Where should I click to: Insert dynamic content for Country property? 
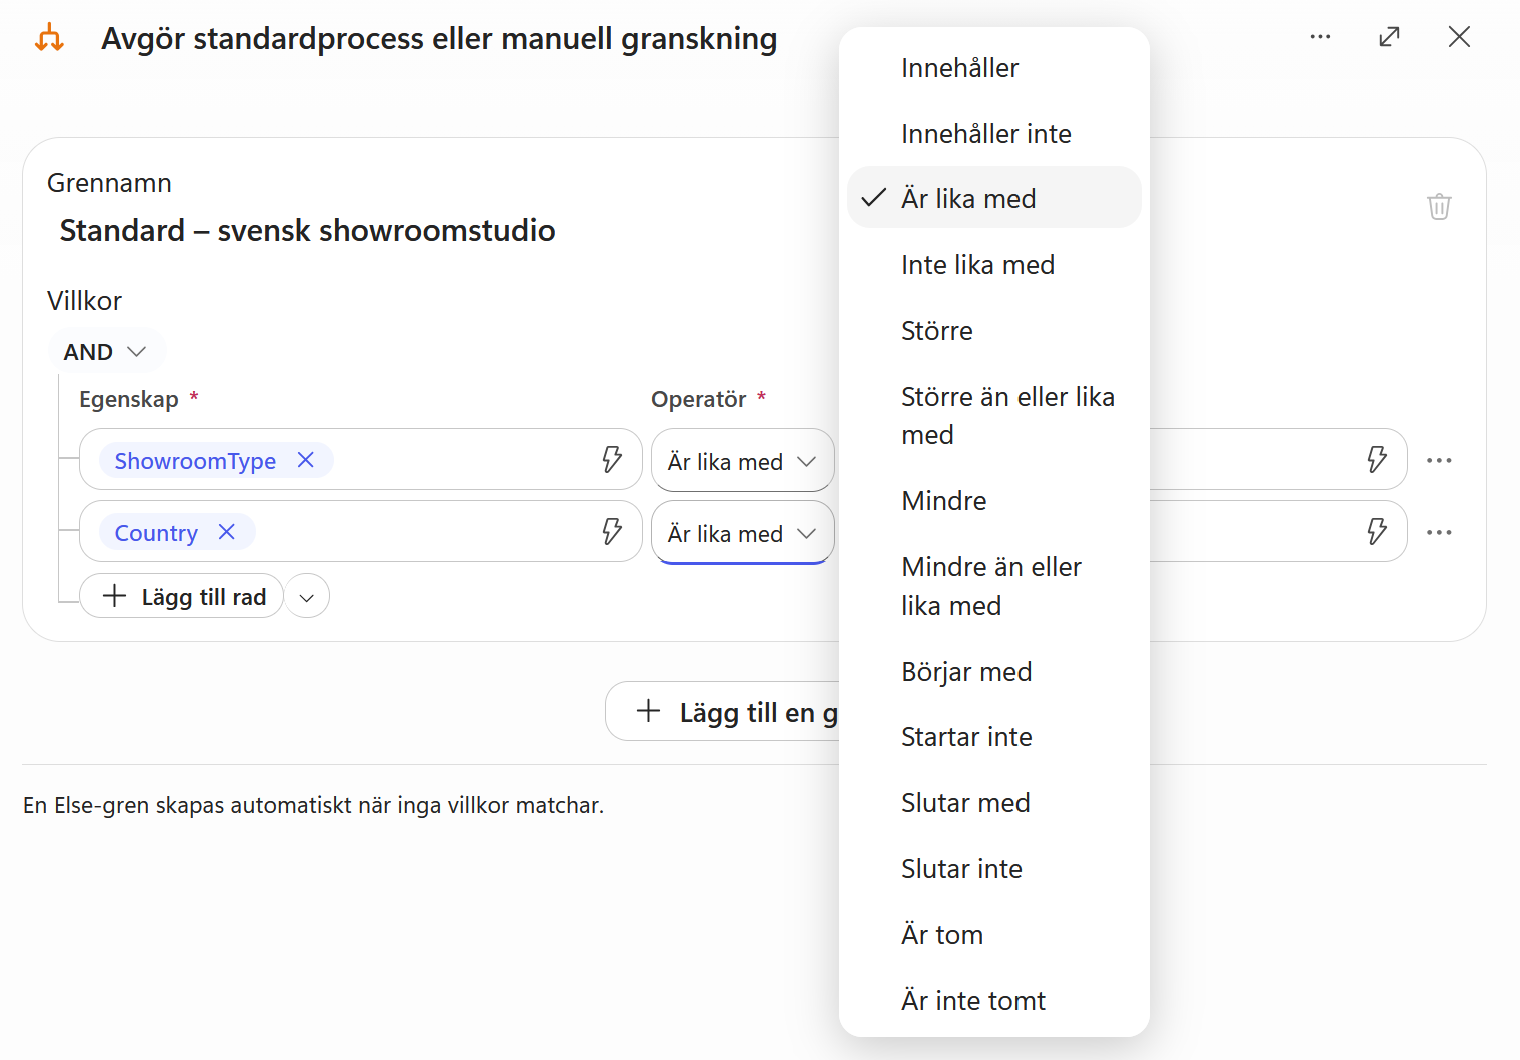612,532
